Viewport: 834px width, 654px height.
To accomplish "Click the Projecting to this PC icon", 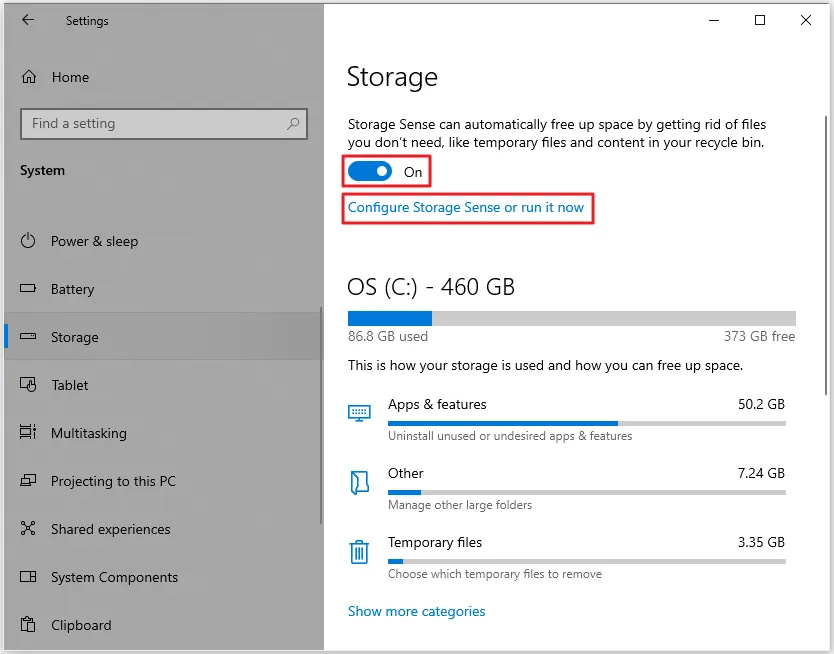I will [28, 481].
